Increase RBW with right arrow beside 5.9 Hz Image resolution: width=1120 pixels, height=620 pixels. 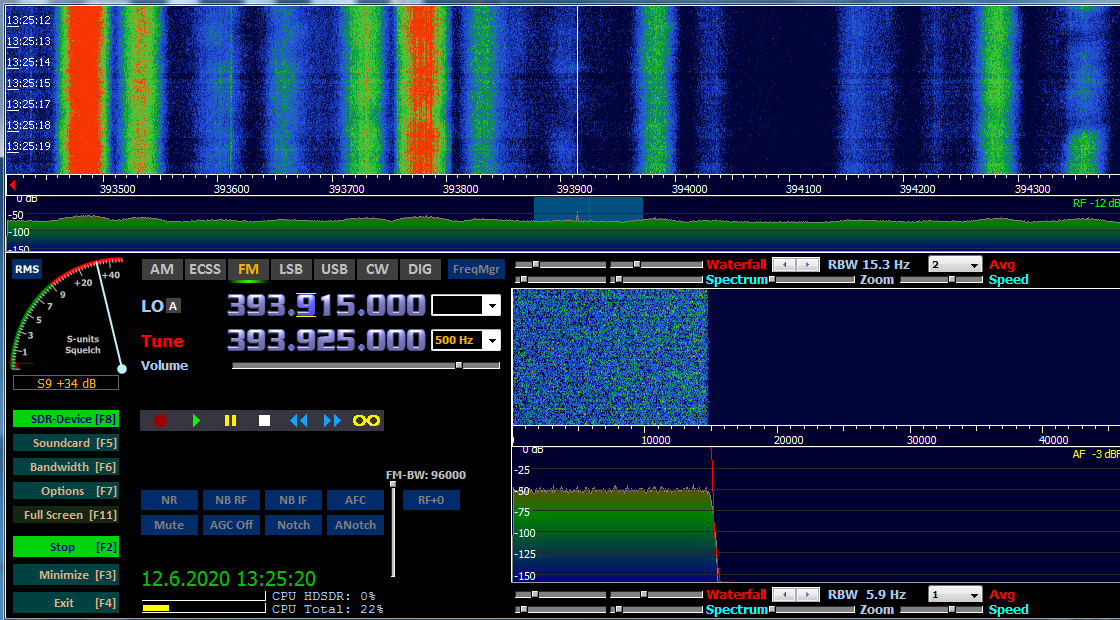[808, 594]
